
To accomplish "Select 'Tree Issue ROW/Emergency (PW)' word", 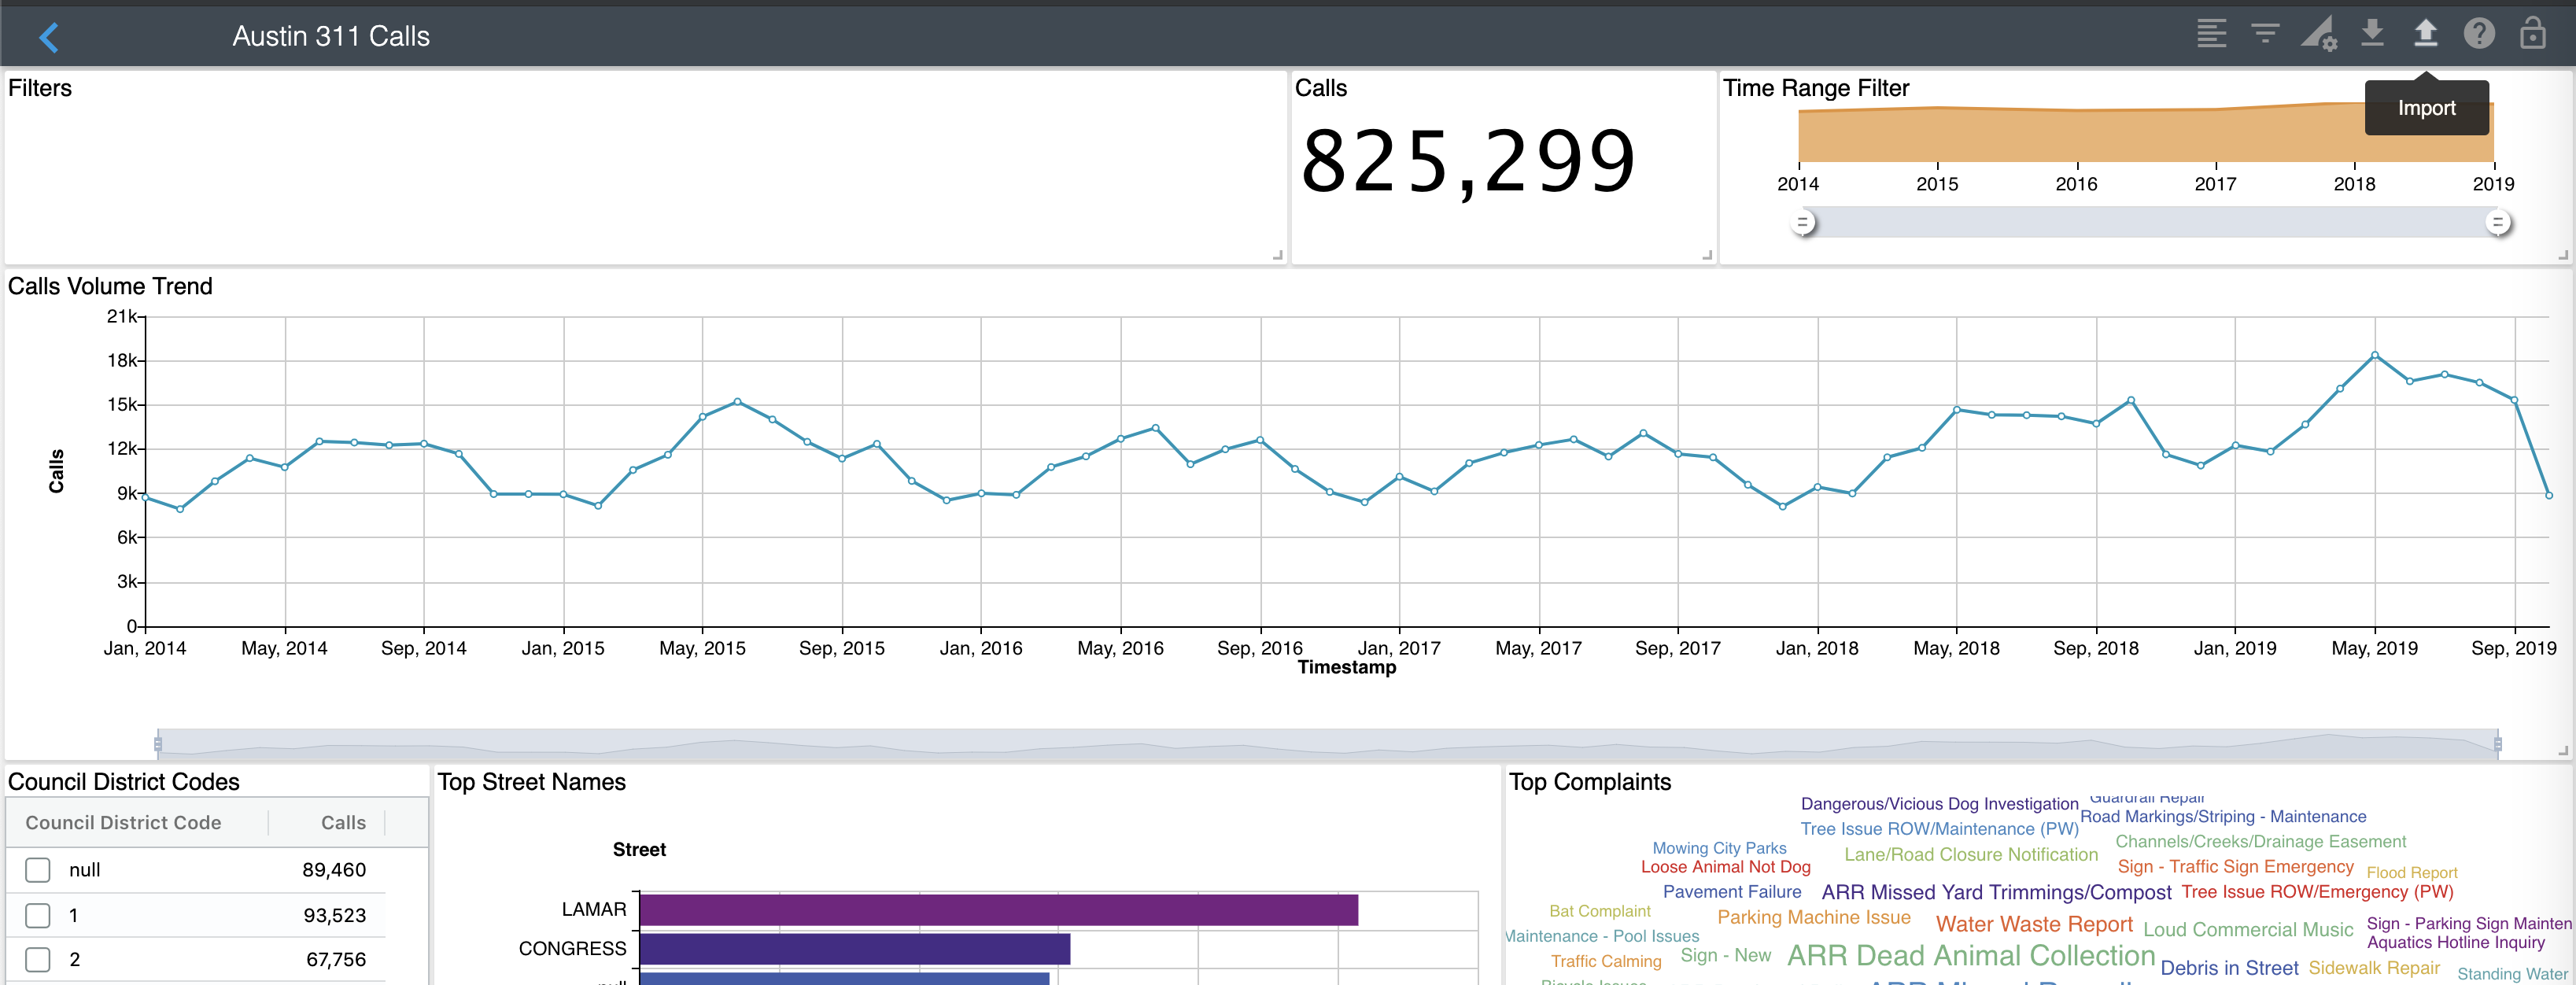I will 2317,892.
